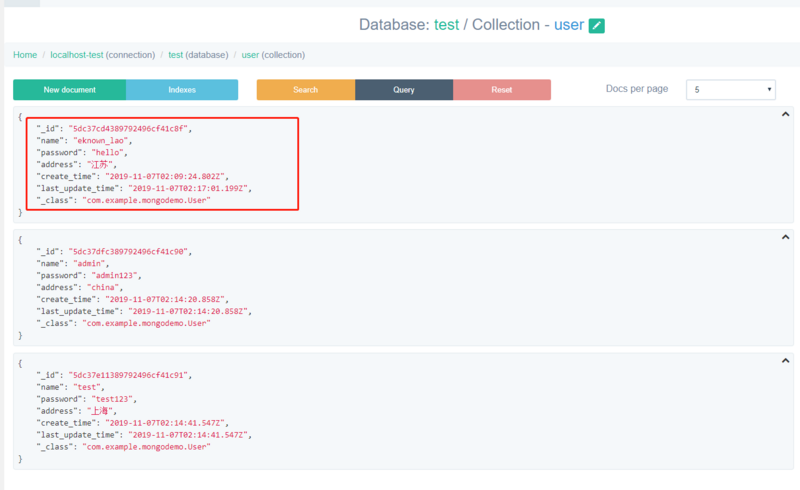This screenshot has width=800, height=490.
Task: Collapse the admin document with its chevron
Action: coord(785,237)
